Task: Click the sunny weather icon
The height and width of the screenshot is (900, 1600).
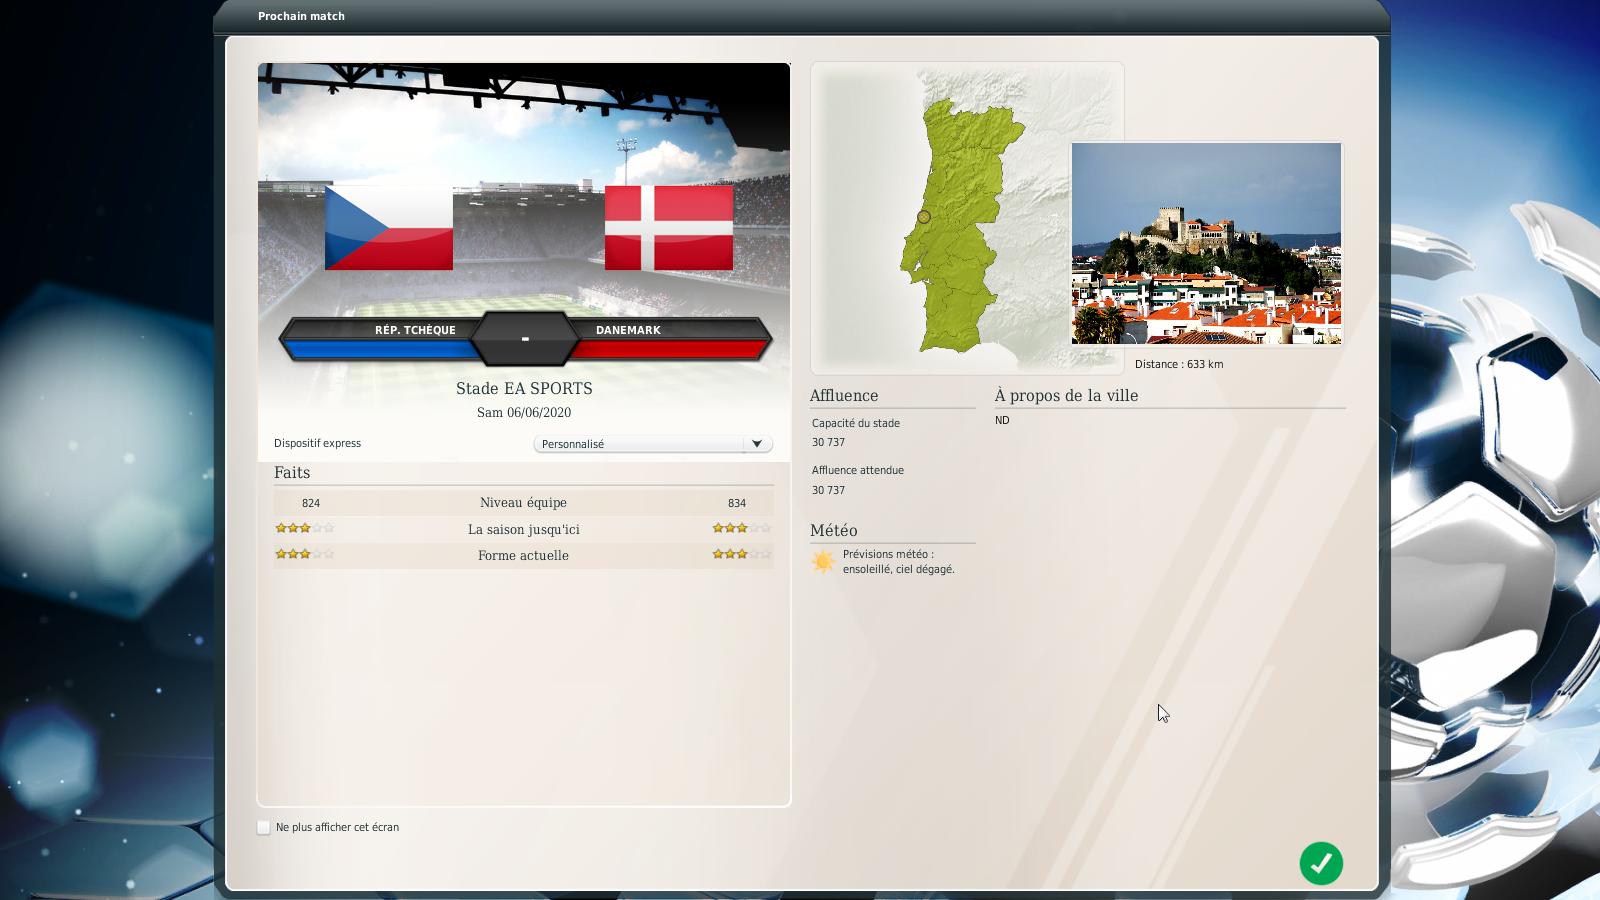Action: pyautogui.click(x=823, y=561)
